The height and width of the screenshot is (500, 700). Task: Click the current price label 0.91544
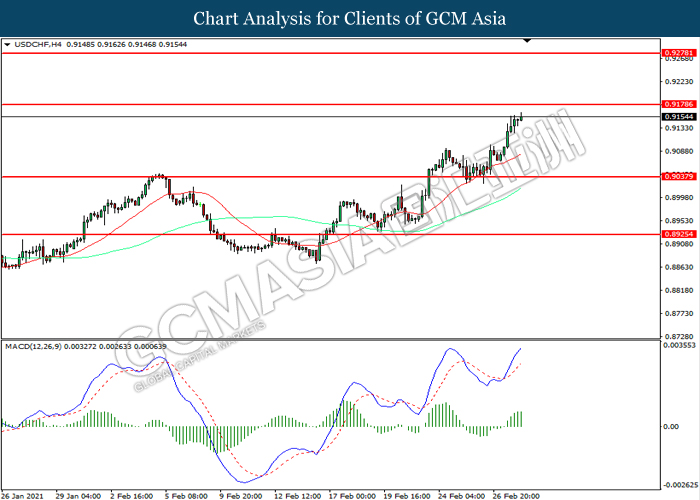[679, 117]
